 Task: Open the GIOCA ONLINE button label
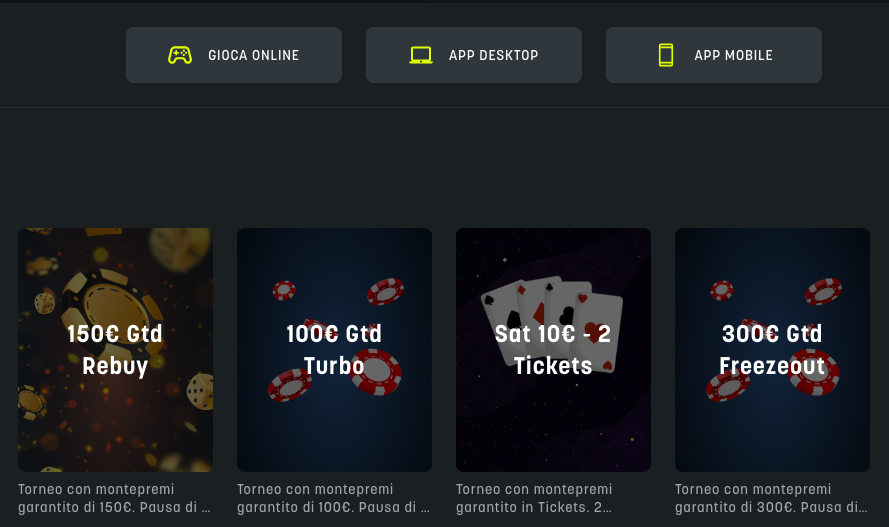point(253,55)
